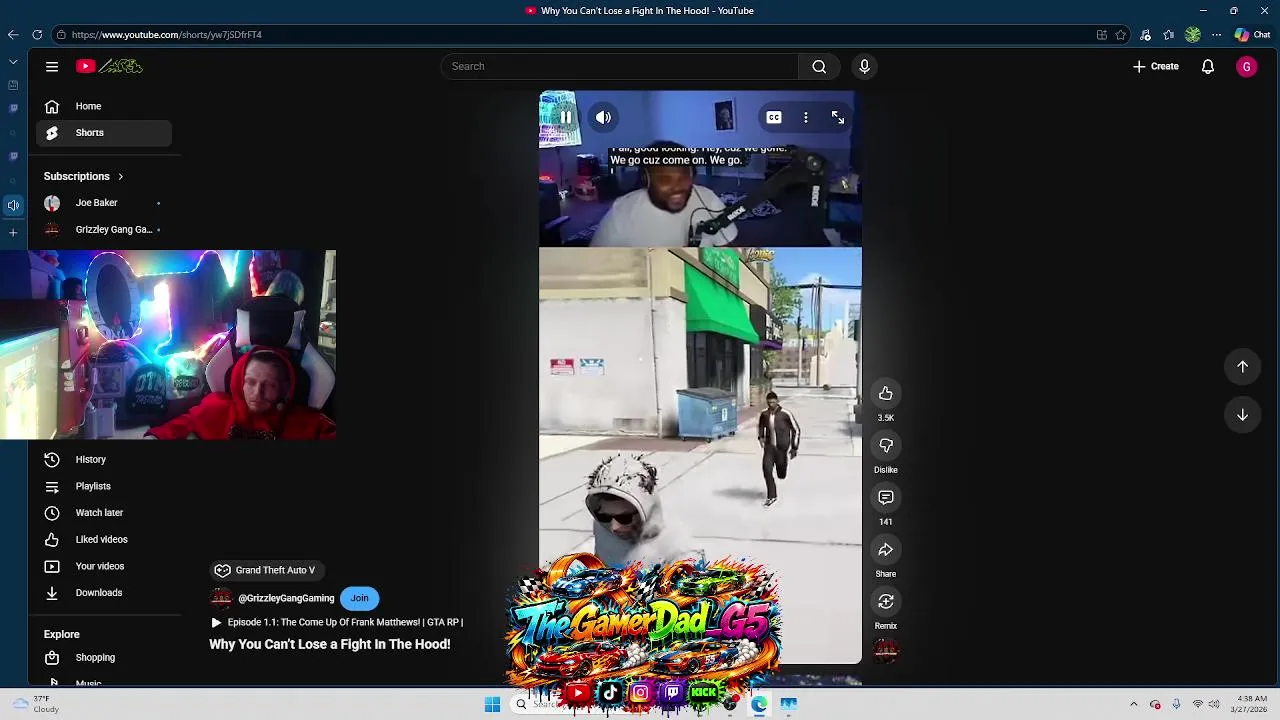The height and width of the screenshot is (720, 1280).
Task: Open the sound thumbnail below Remix
Action: [886, 652]
